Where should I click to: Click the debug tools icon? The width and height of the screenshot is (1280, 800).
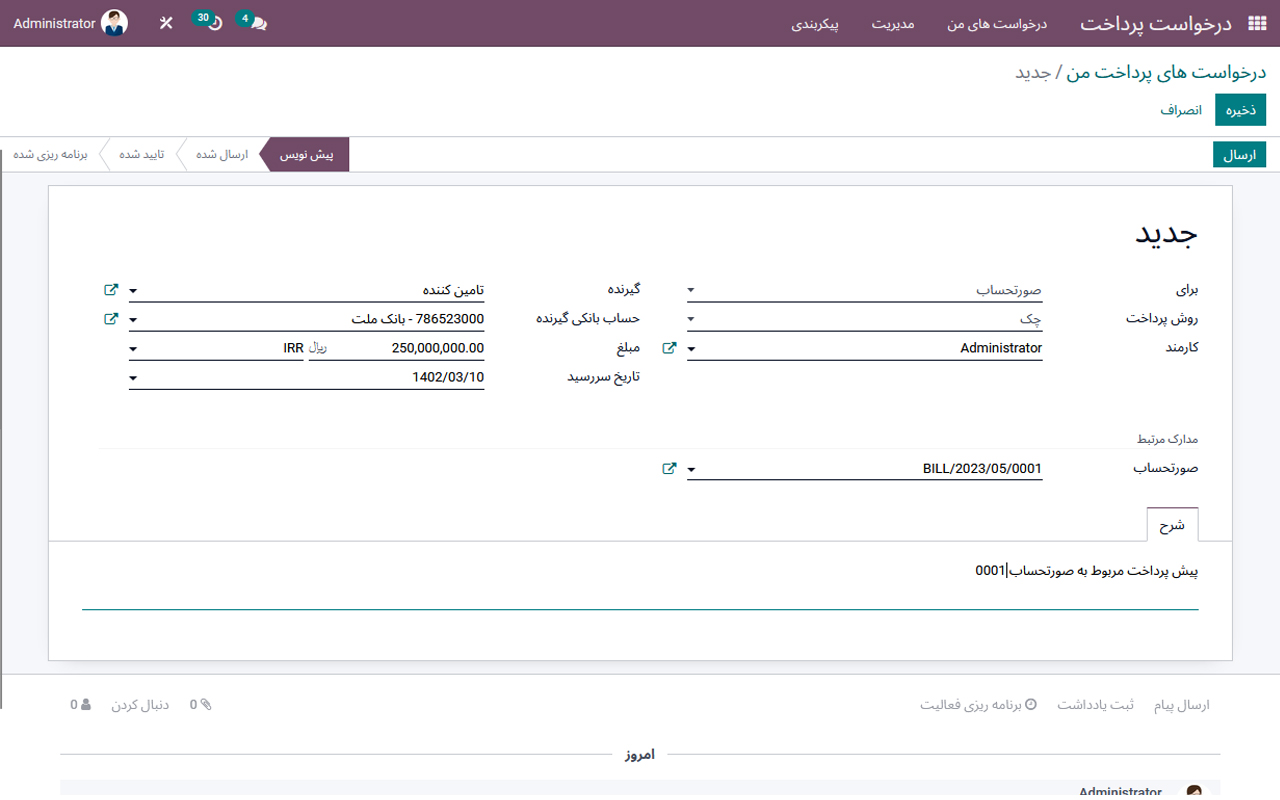tap(166, 23)
